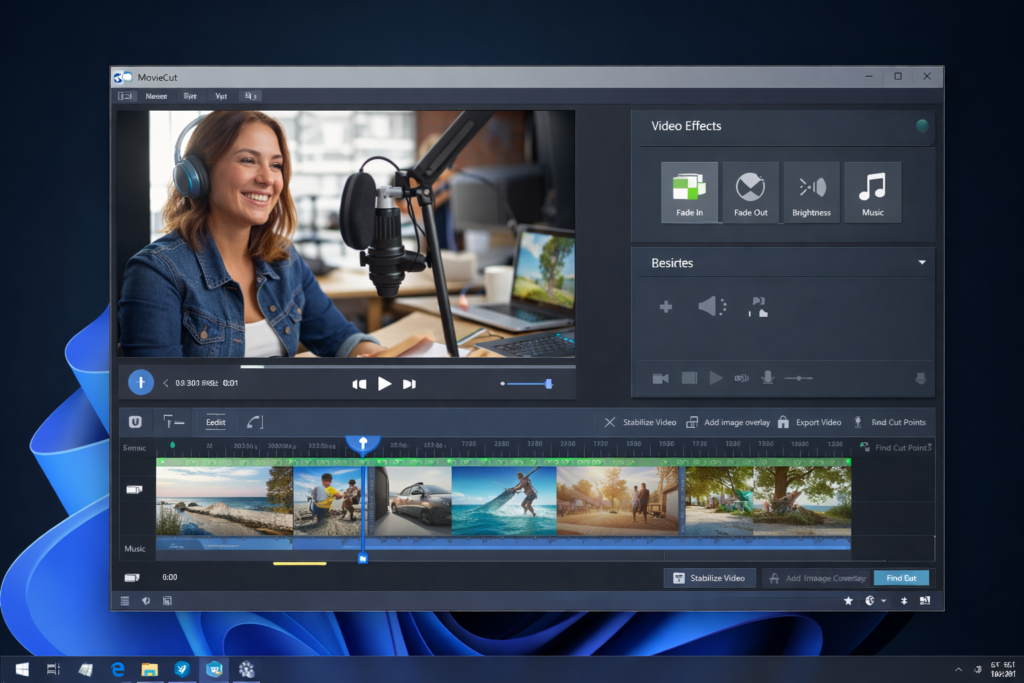The image size is (1024, 683).
Task: Expand the Find Cut Points dropdown on the right
Action: tap(893, 448)
